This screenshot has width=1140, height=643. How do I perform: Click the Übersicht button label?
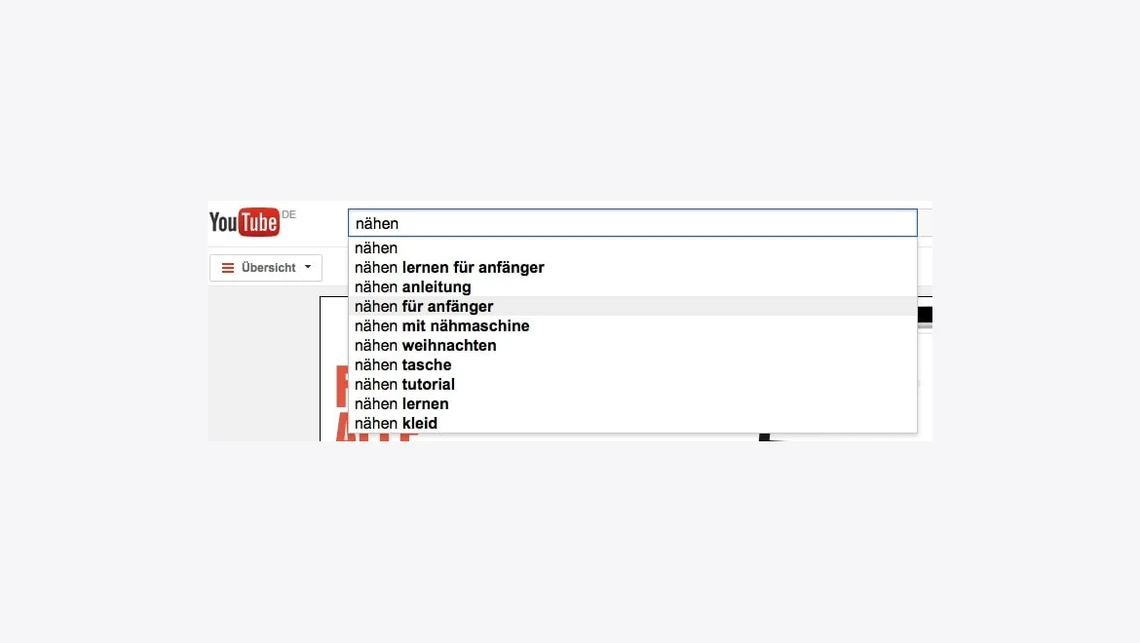[x=269, y=268]
